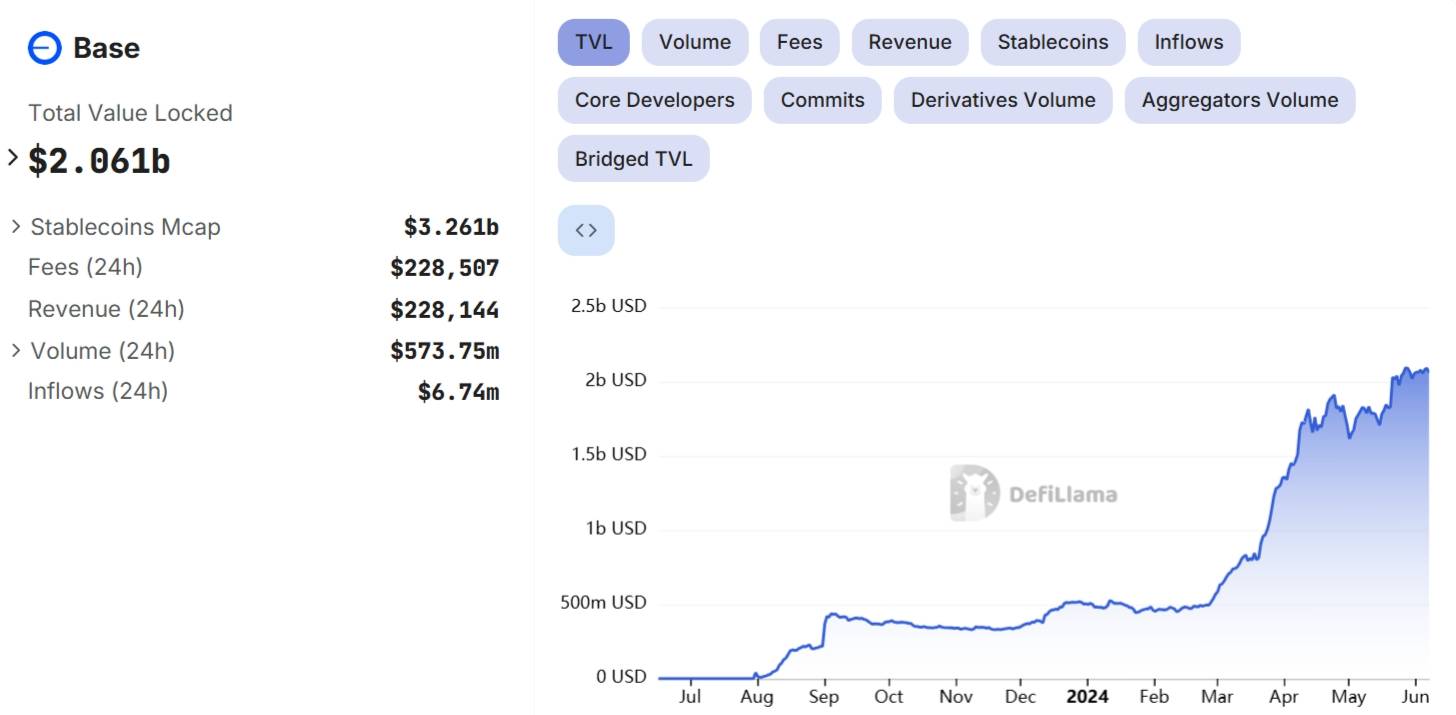Open the embed chart code icon
Viewport: 1456px width, 715px height.
pyautogui.click(x=586, y=230)
